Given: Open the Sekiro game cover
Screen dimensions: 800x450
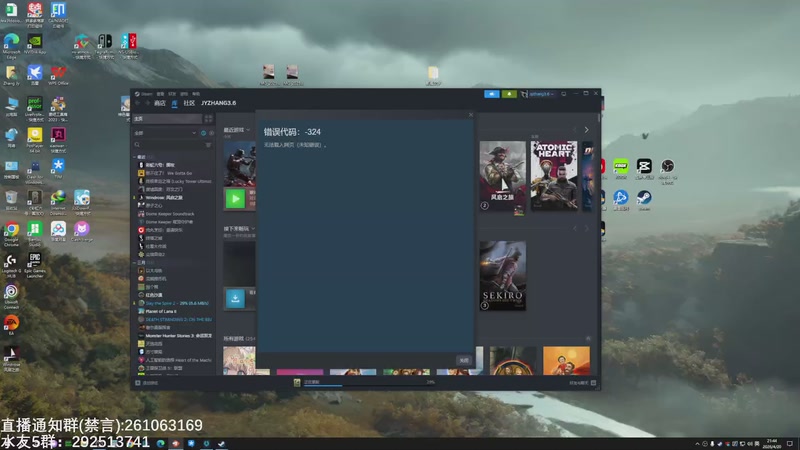Looking at the screenshot, I should (503, 276).
